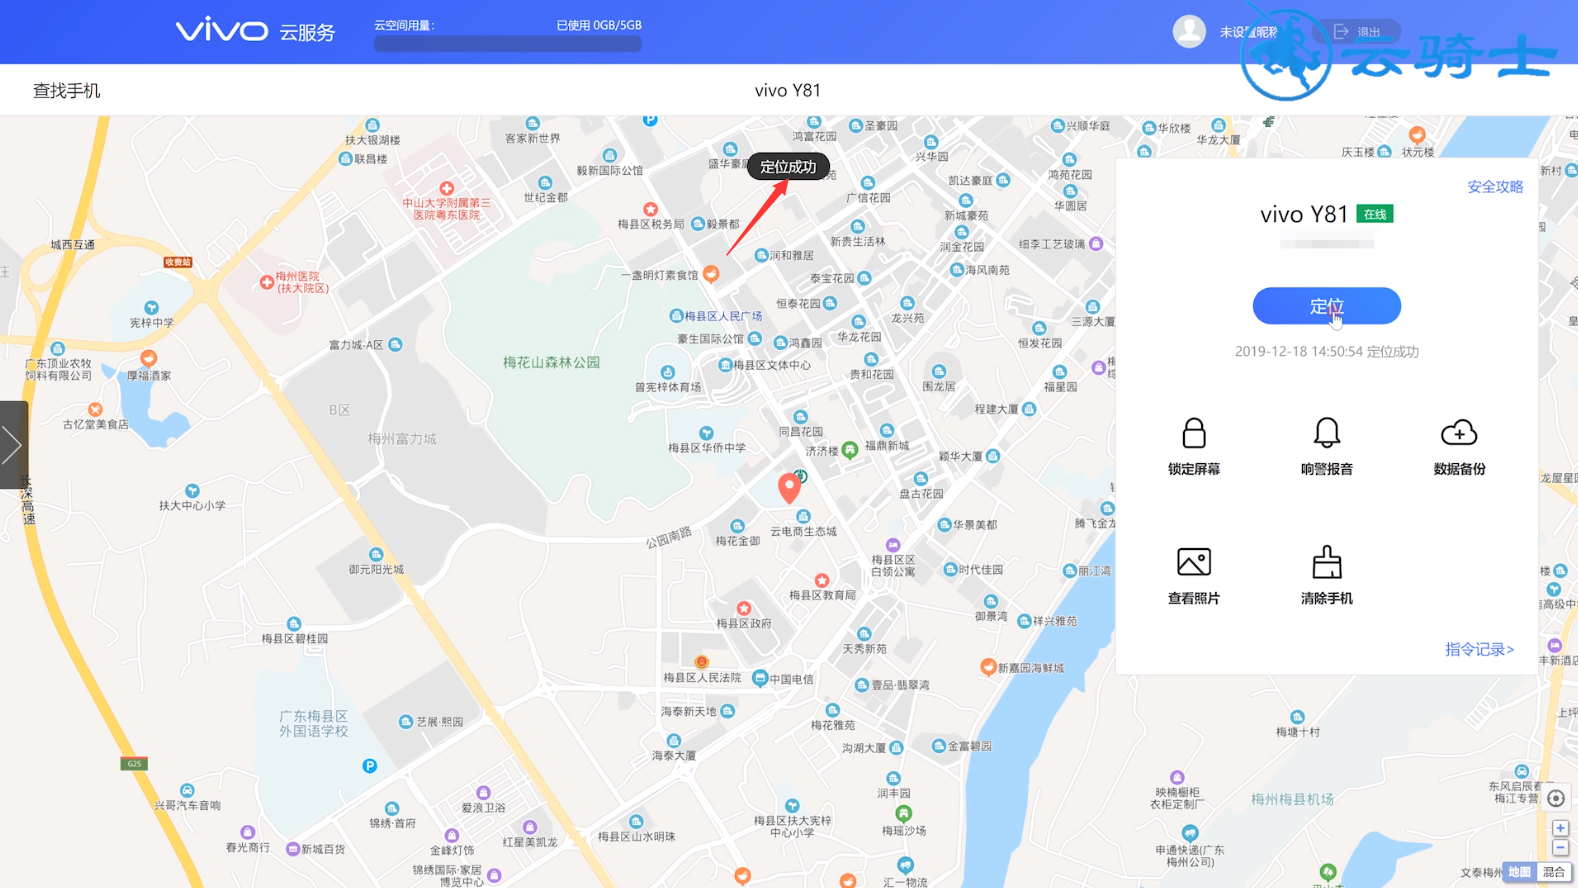Click the green 在线 online status badge
Viewport: 1578px width, 888px height.
pyautogui.click(x=1375, y=214)
